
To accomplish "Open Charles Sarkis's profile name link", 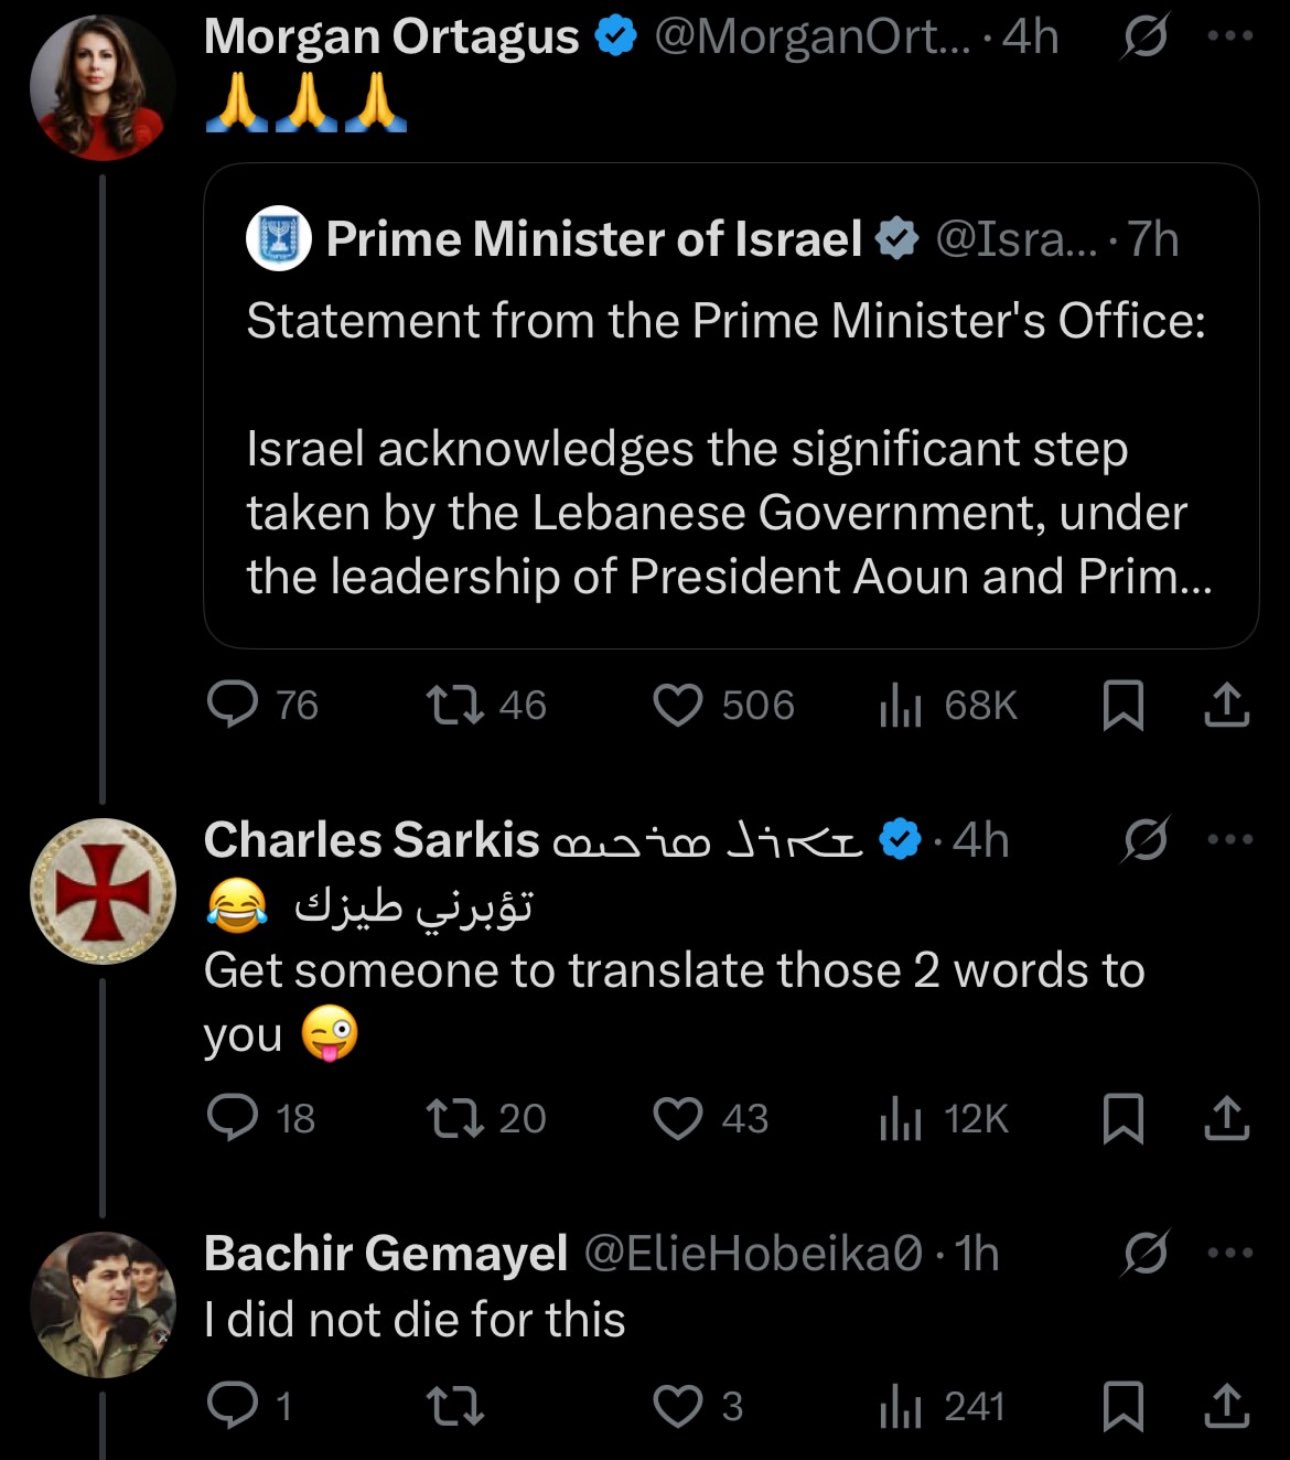I will click(x=371, y=840).
